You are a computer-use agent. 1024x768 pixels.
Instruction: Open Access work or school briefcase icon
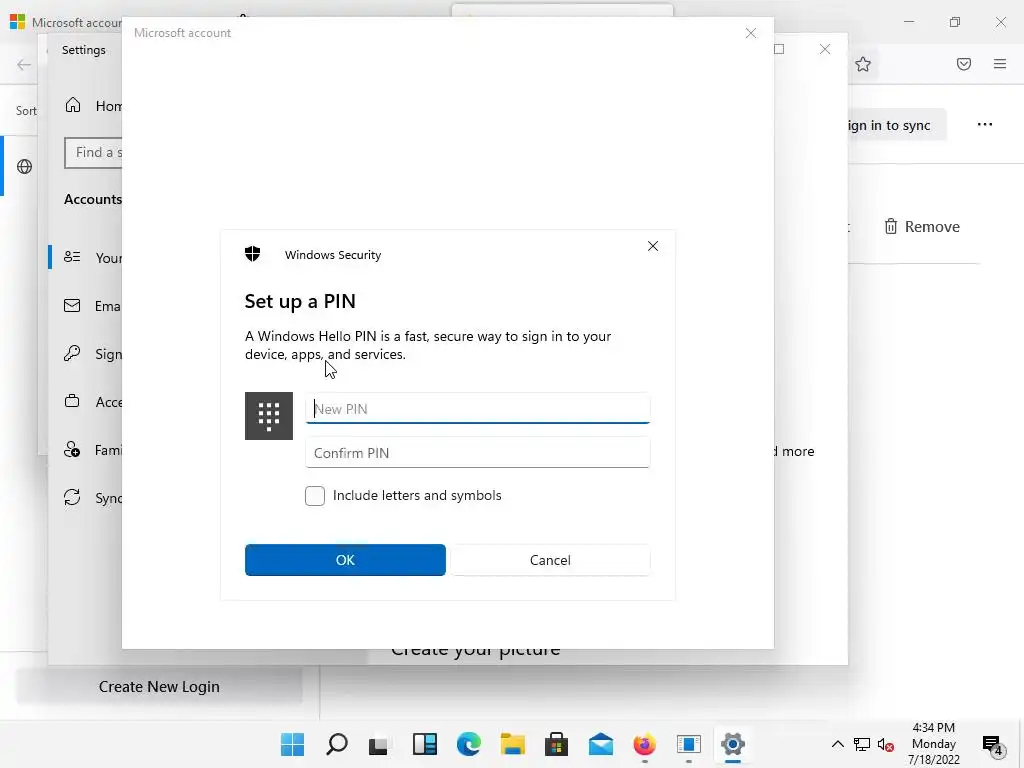[x=72, y=402]
